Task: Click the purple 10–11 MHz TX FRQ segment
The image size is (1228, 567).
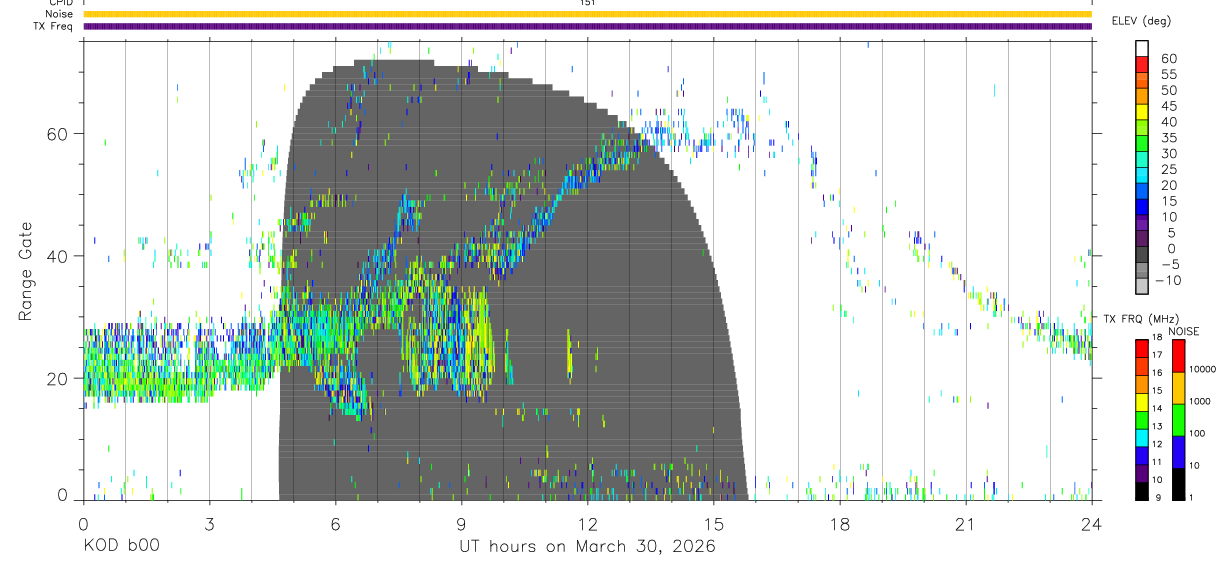Action: (1142, 473)
